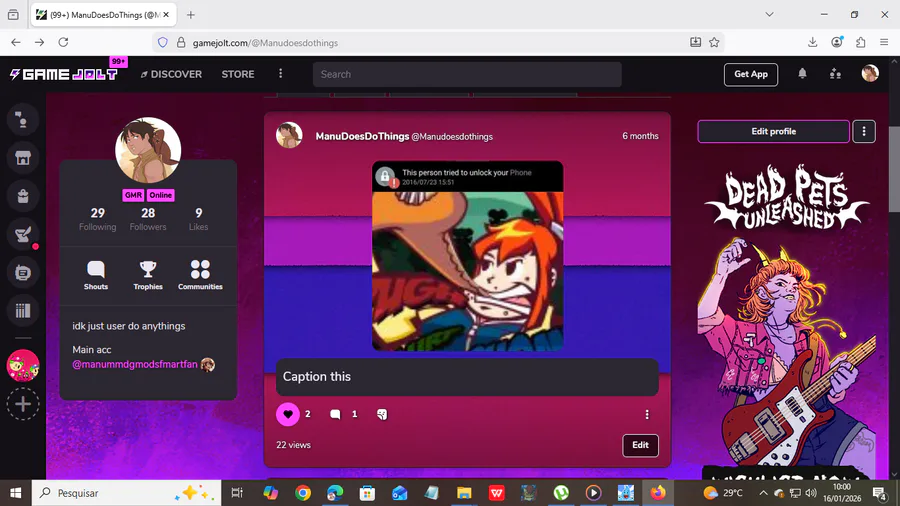Open Google Chrome from the taskbar
Screen dimensions: 900x506
tap(303, 493)
